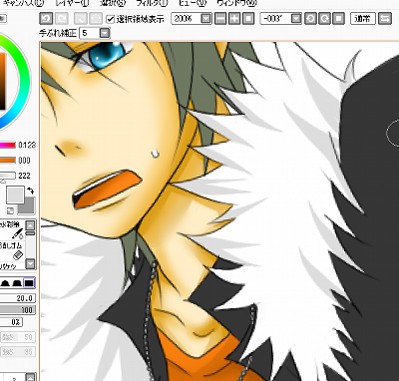Open the zoom percentage dropdown
The height and width of the screenshot is (381, 399).
point(206,18)
